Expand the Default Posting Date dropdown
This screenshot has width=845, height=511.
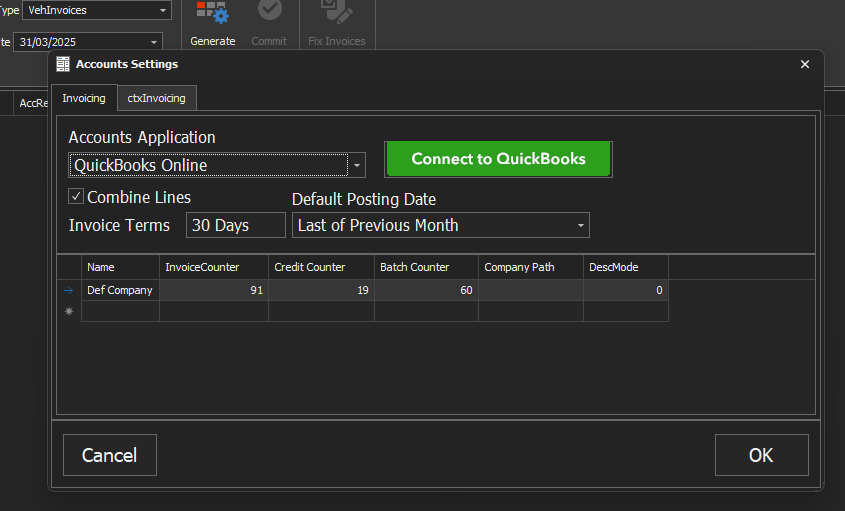click(580, 225)
